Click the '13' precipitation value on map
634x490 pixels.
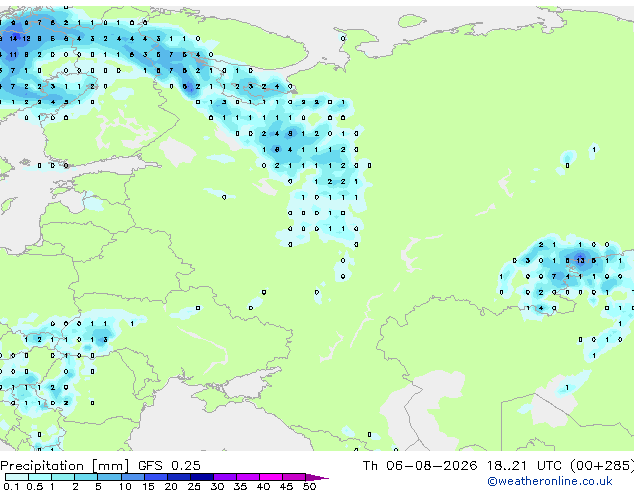coord(581,260)
